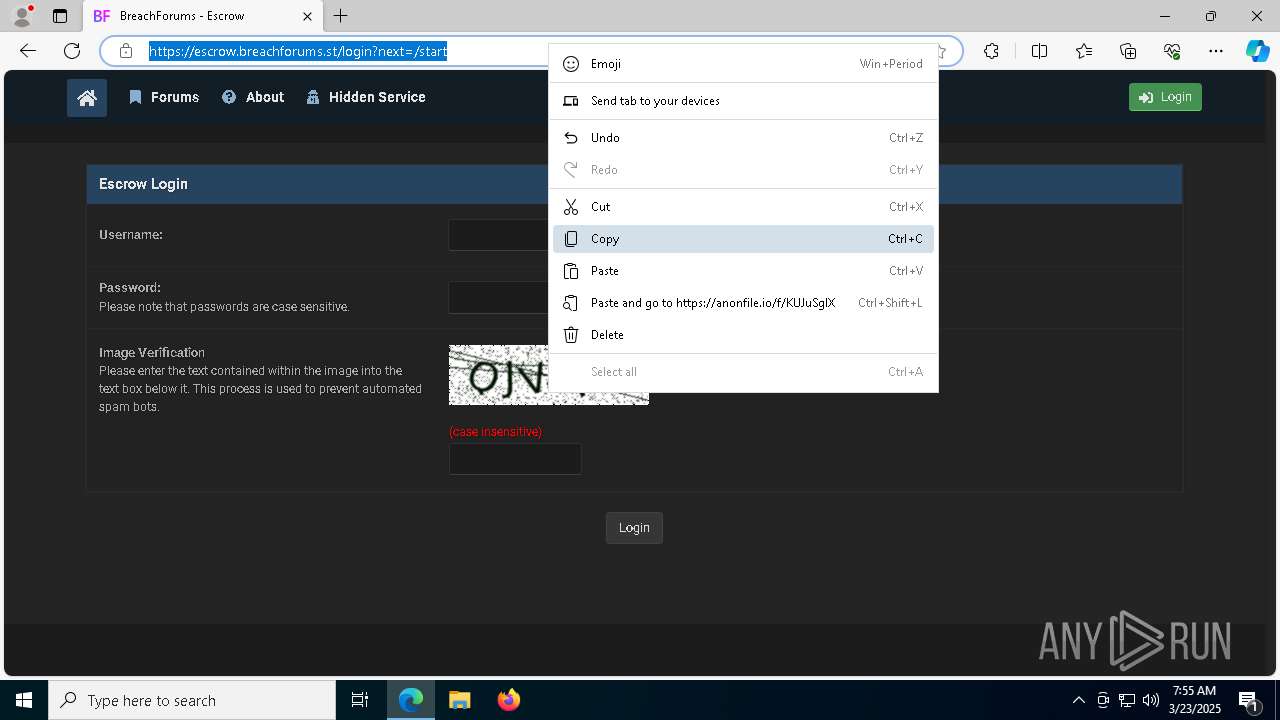Viewport: 1280px width, 720px height.
Task: Open the tab actions menu icon
Action: pos(60,16)
